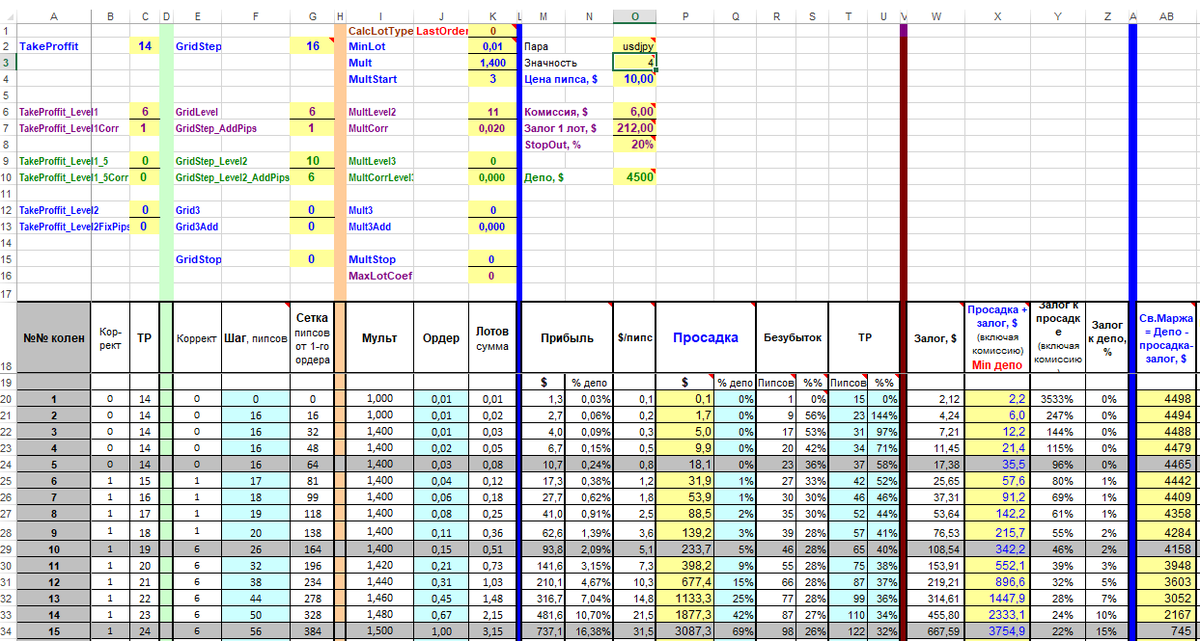This screenshot has height=641, width=1200.
Task: Click the StopOut value cell 20%
Action: [x=636, y=144]
